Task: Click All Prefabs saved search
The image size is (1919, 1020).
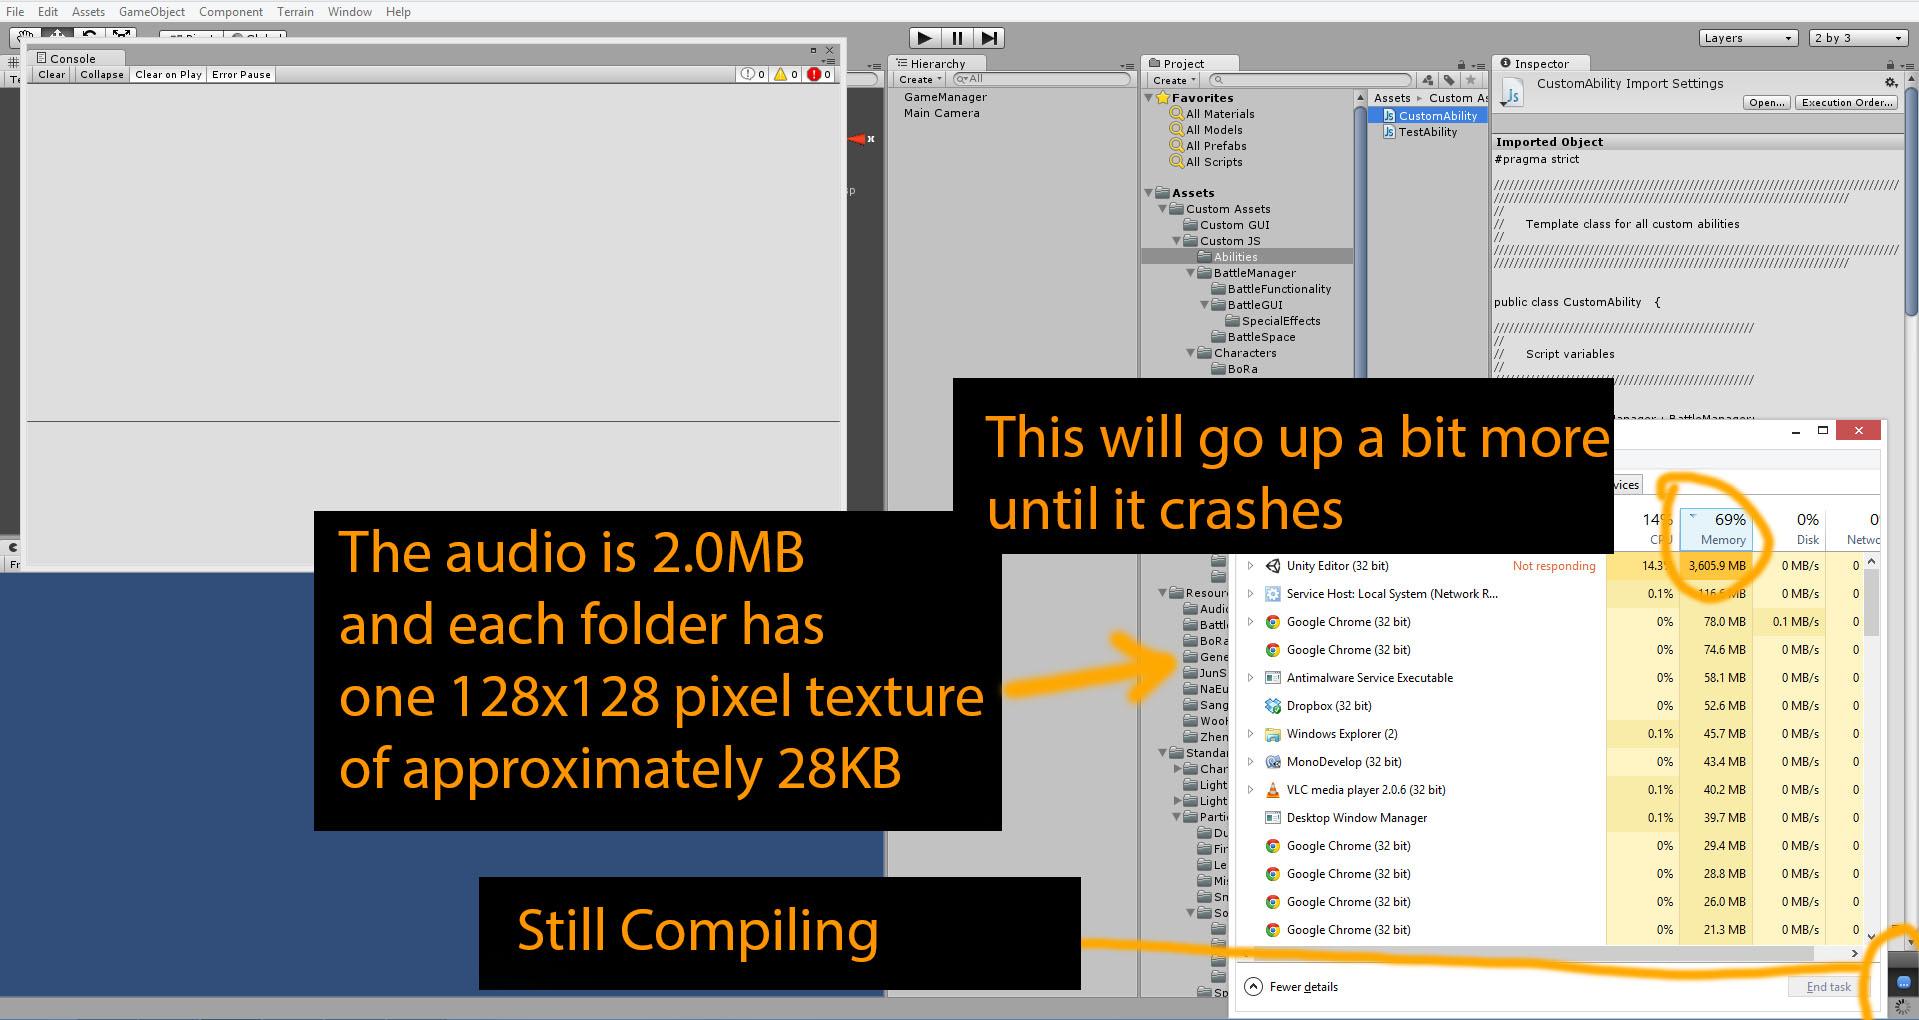Action: coord(1208,146)
